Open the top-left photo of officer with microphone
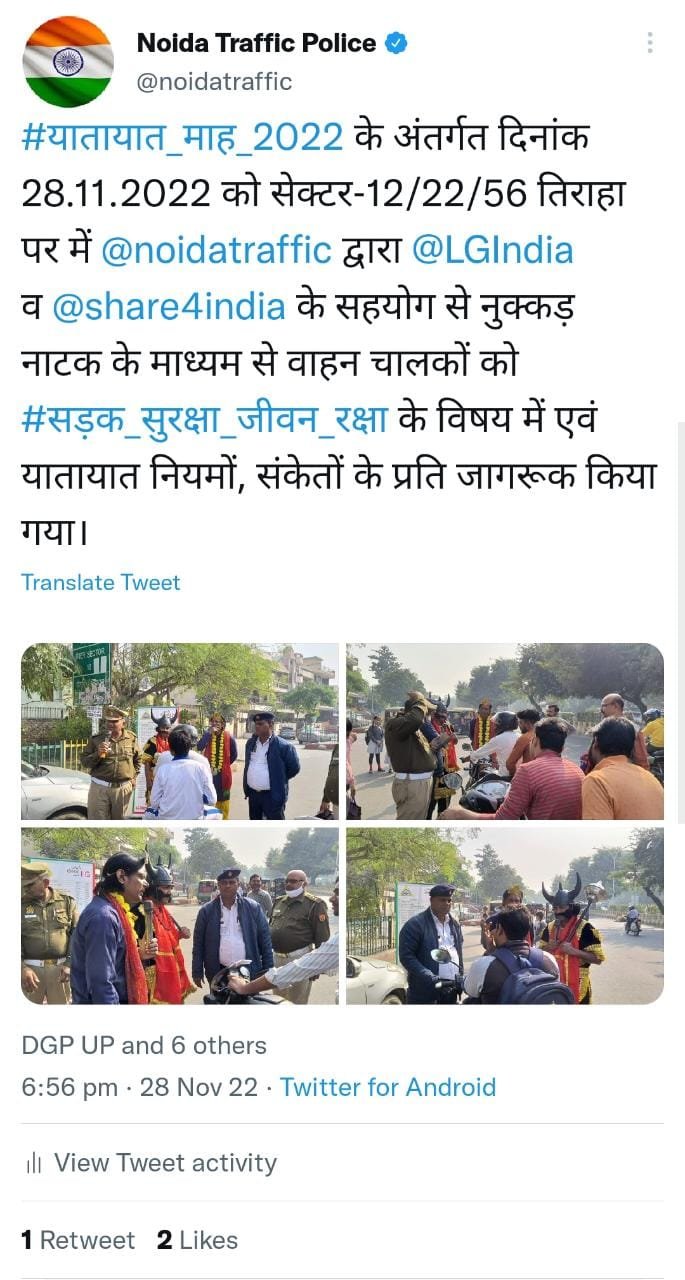This screenshot has height=1280, width=685. [x=180, y=732]
